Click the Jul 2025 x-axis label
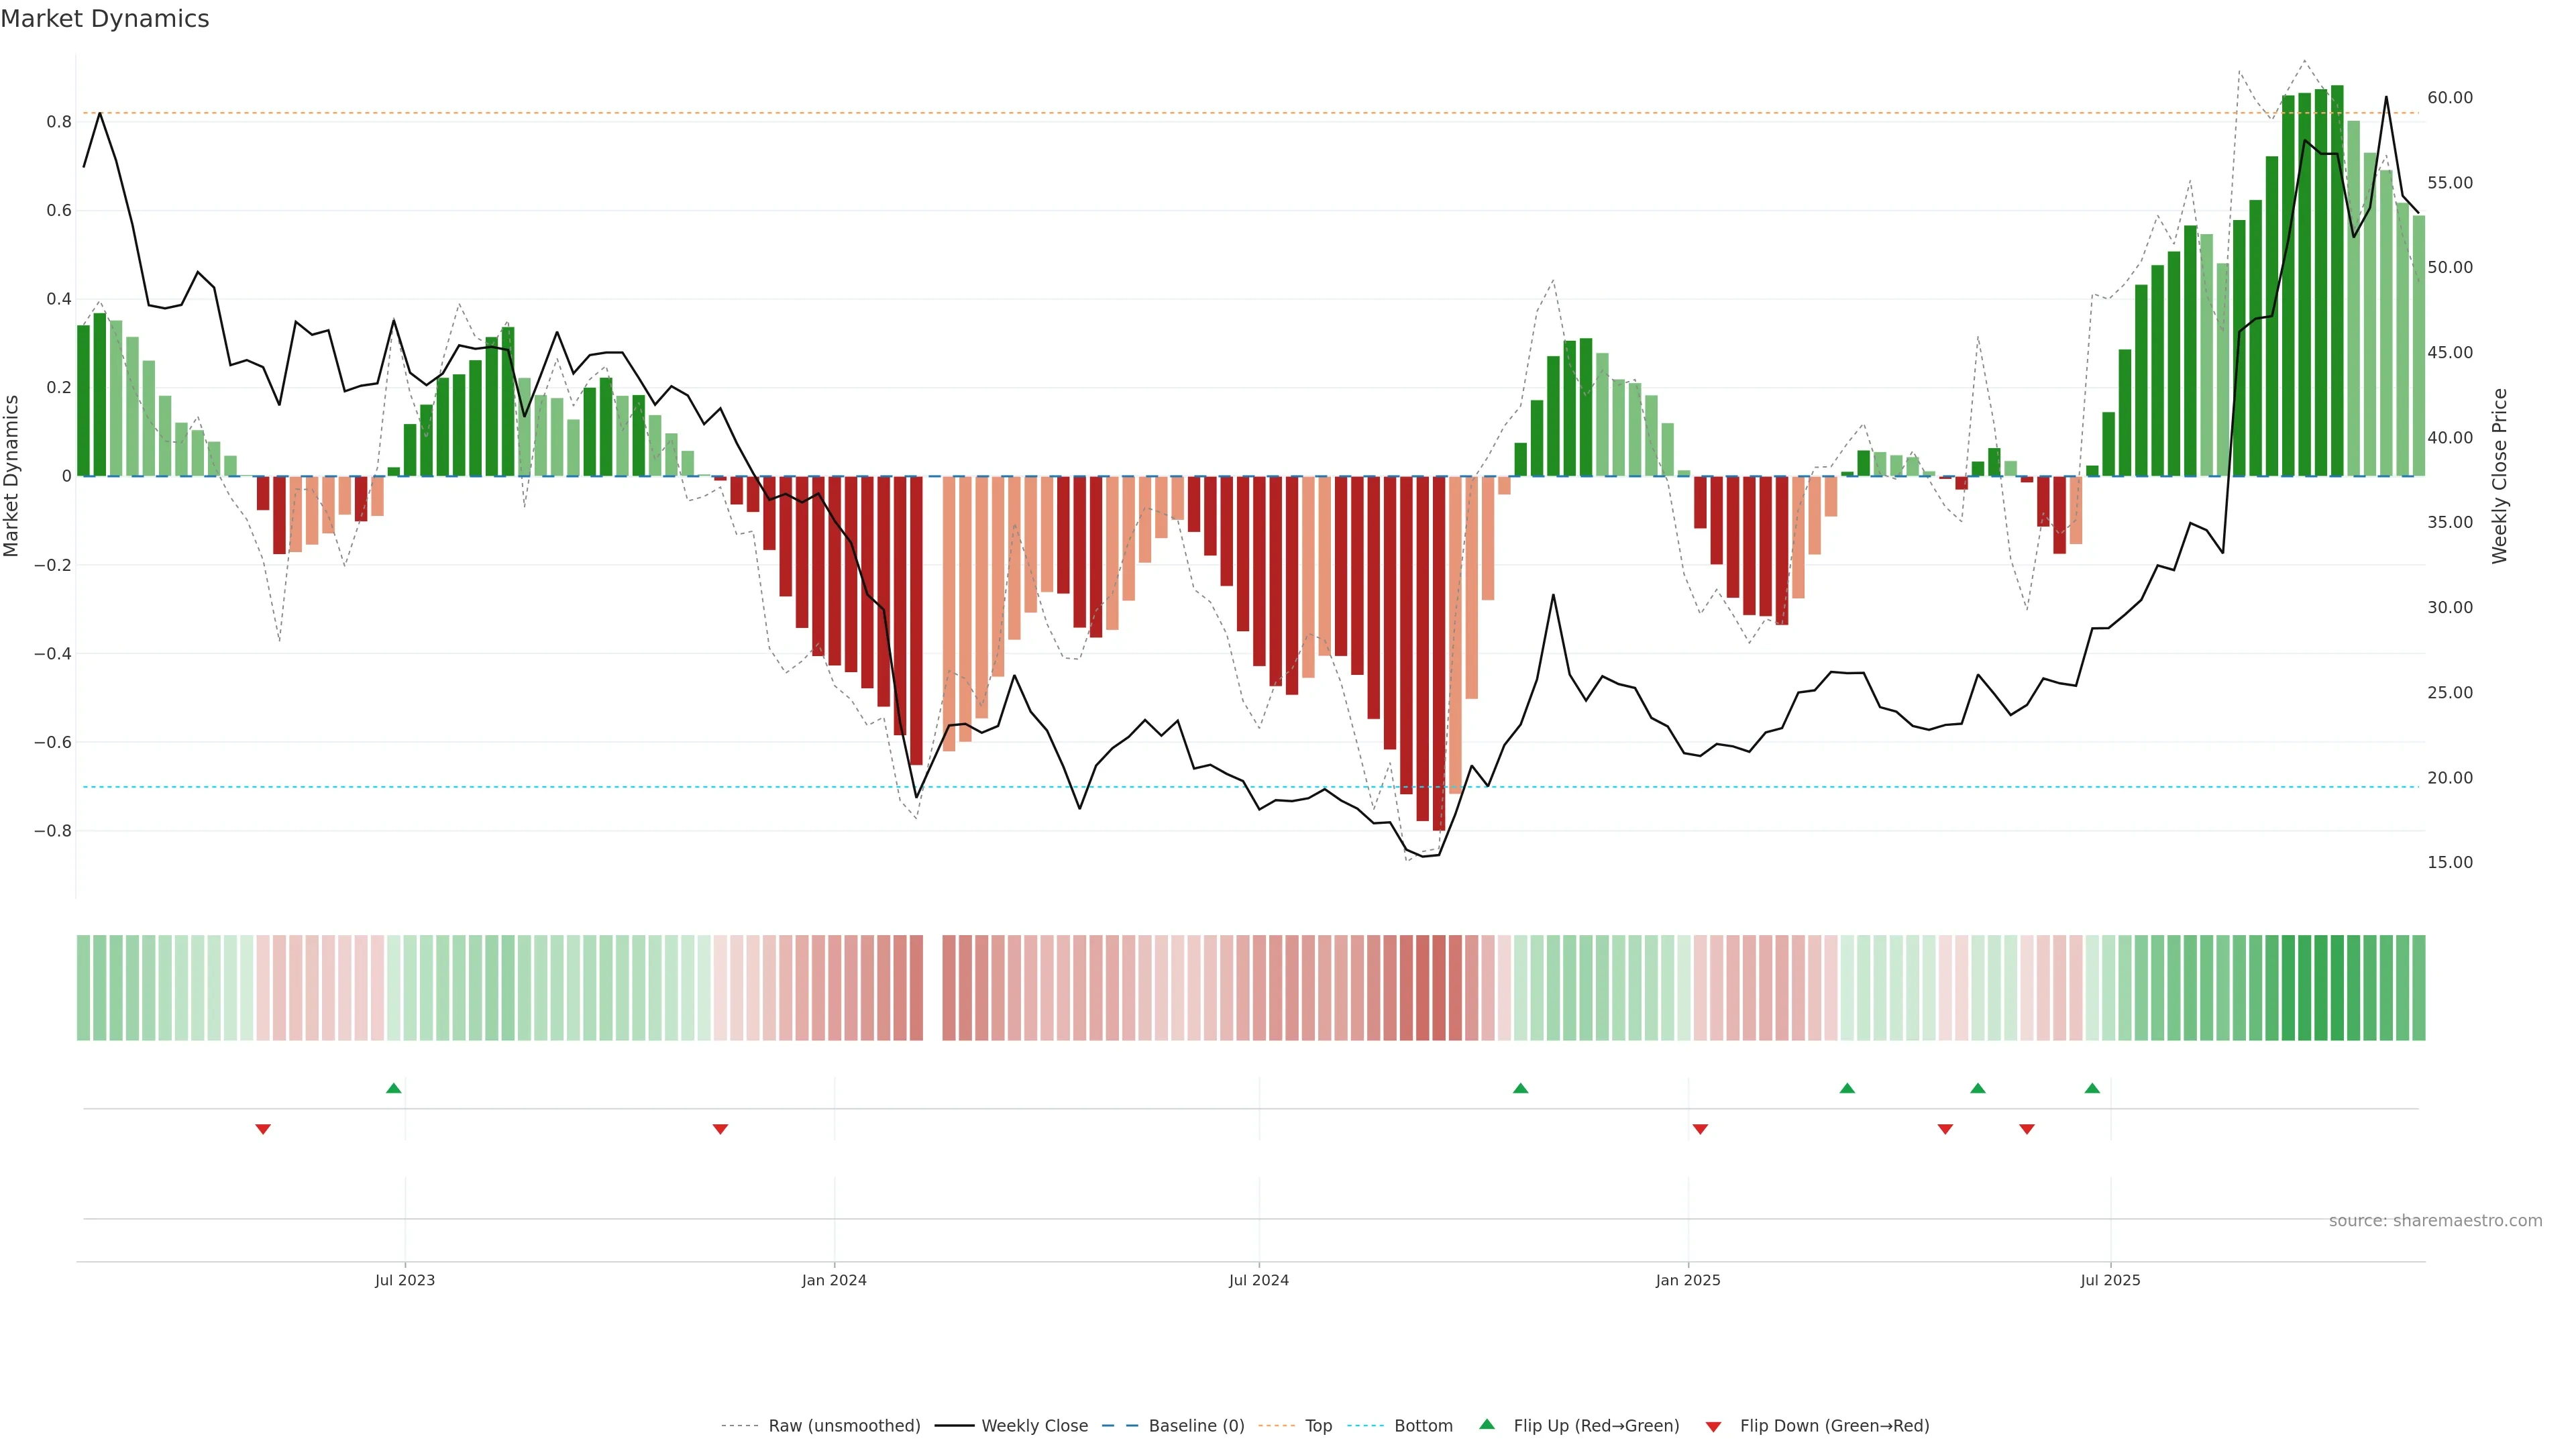The width and height of the screenshot is (2576, 1449). (2110, 1280)
